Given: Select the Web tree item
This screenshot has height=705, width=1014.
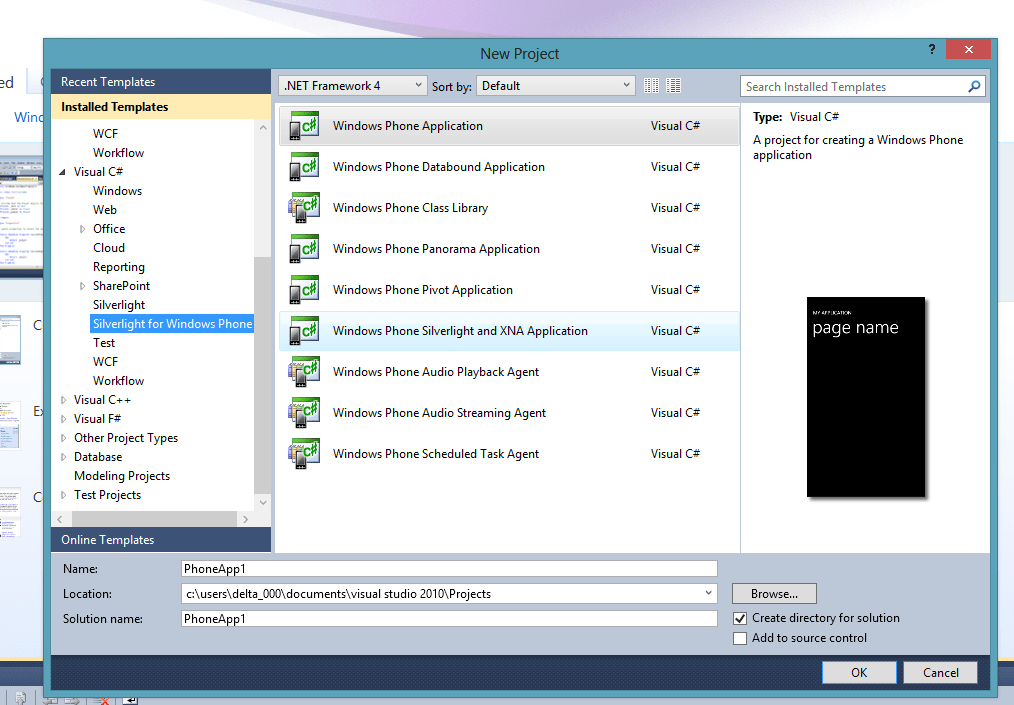Looking at the screenshot, I should coord(105,210).
